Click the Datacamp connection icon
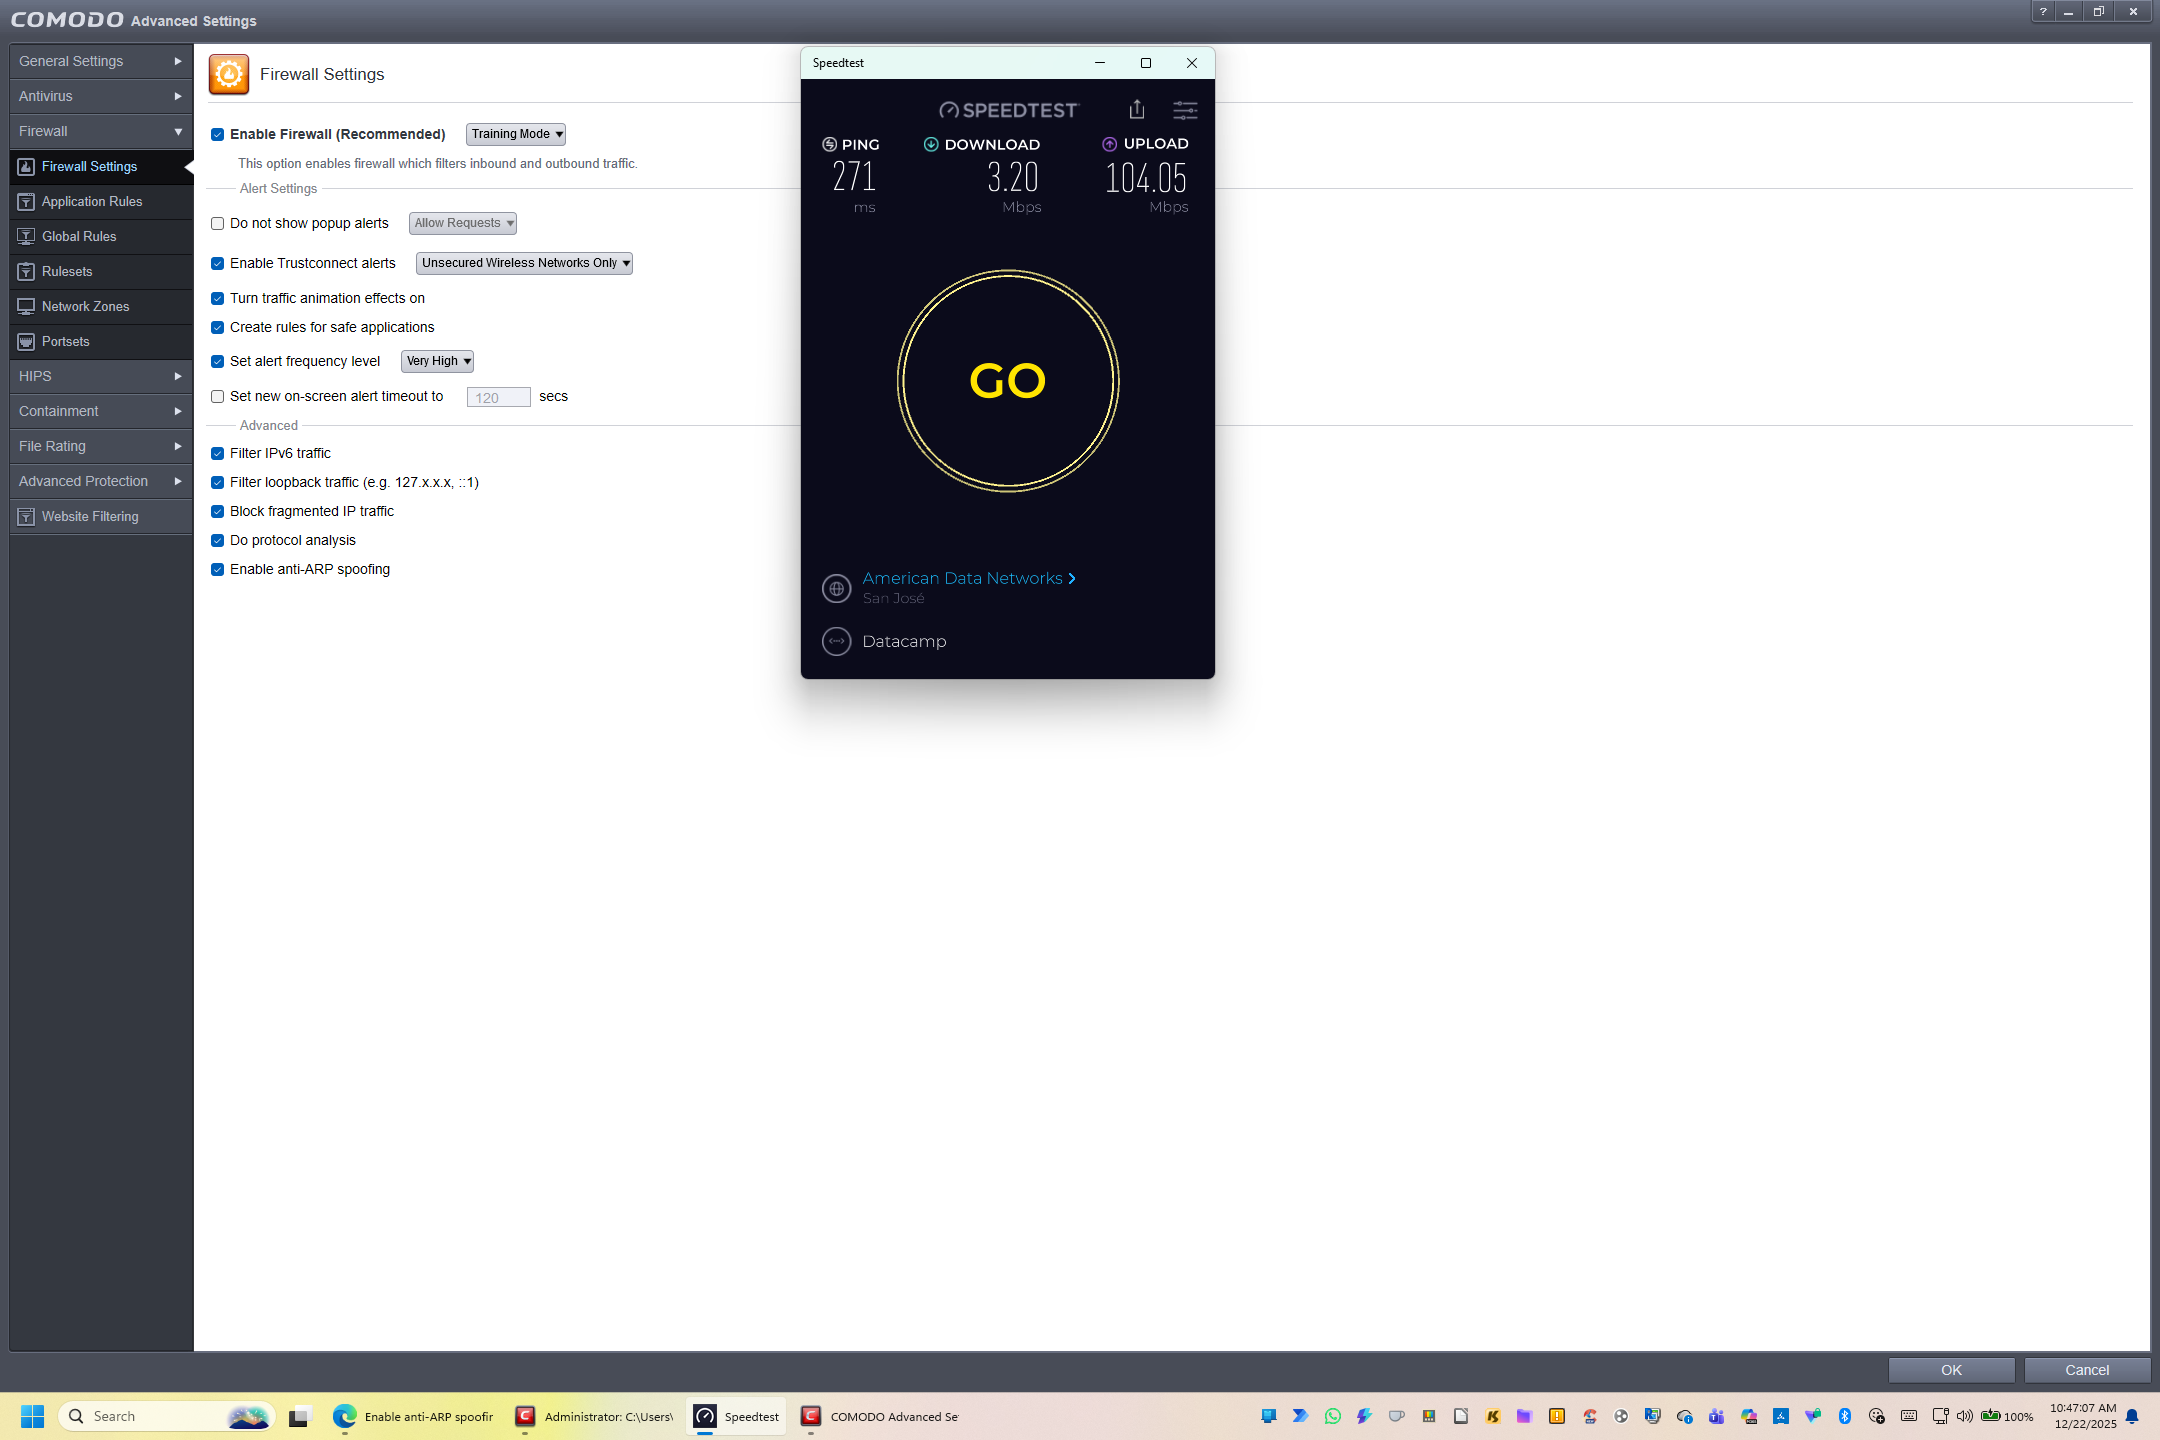 pos(836,641)
